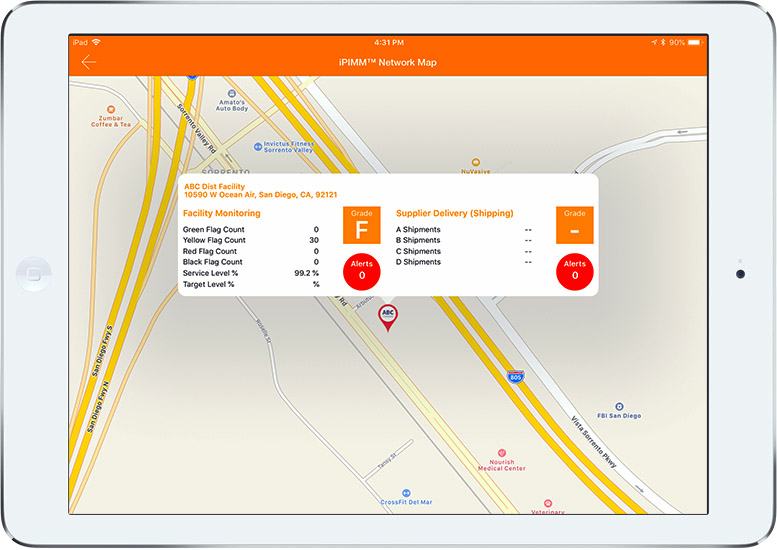Tap the San Diego Fwy S label

coord(103,351)
